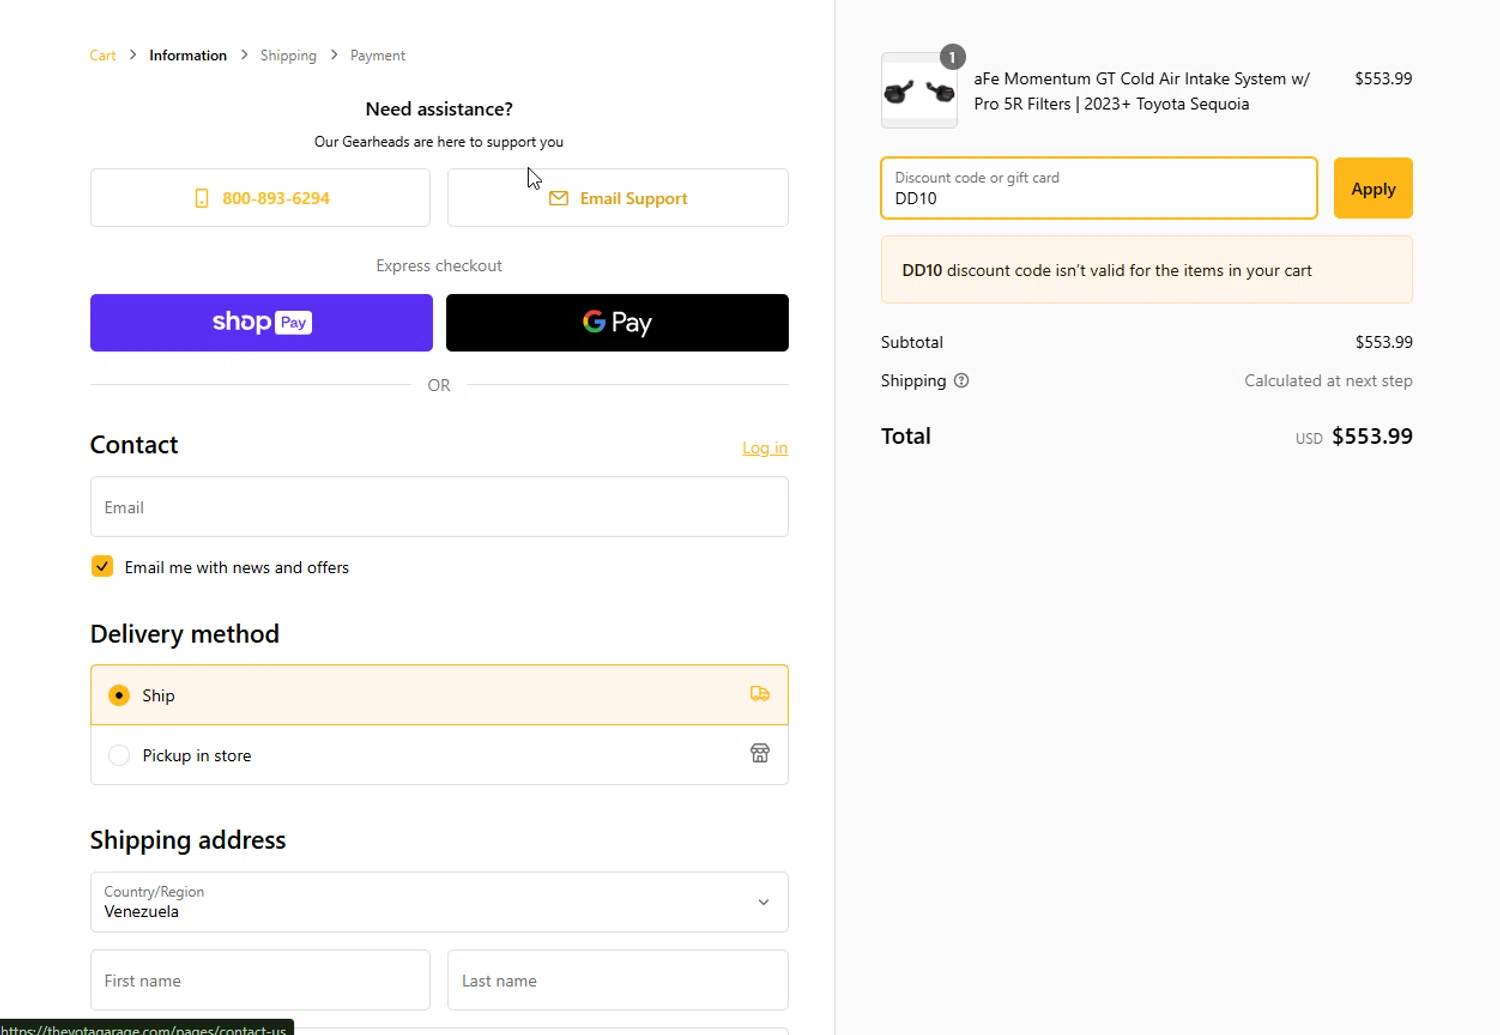Click the First name field
The height and width of the screenshot is (1035, 1500).
click(260, 980)
